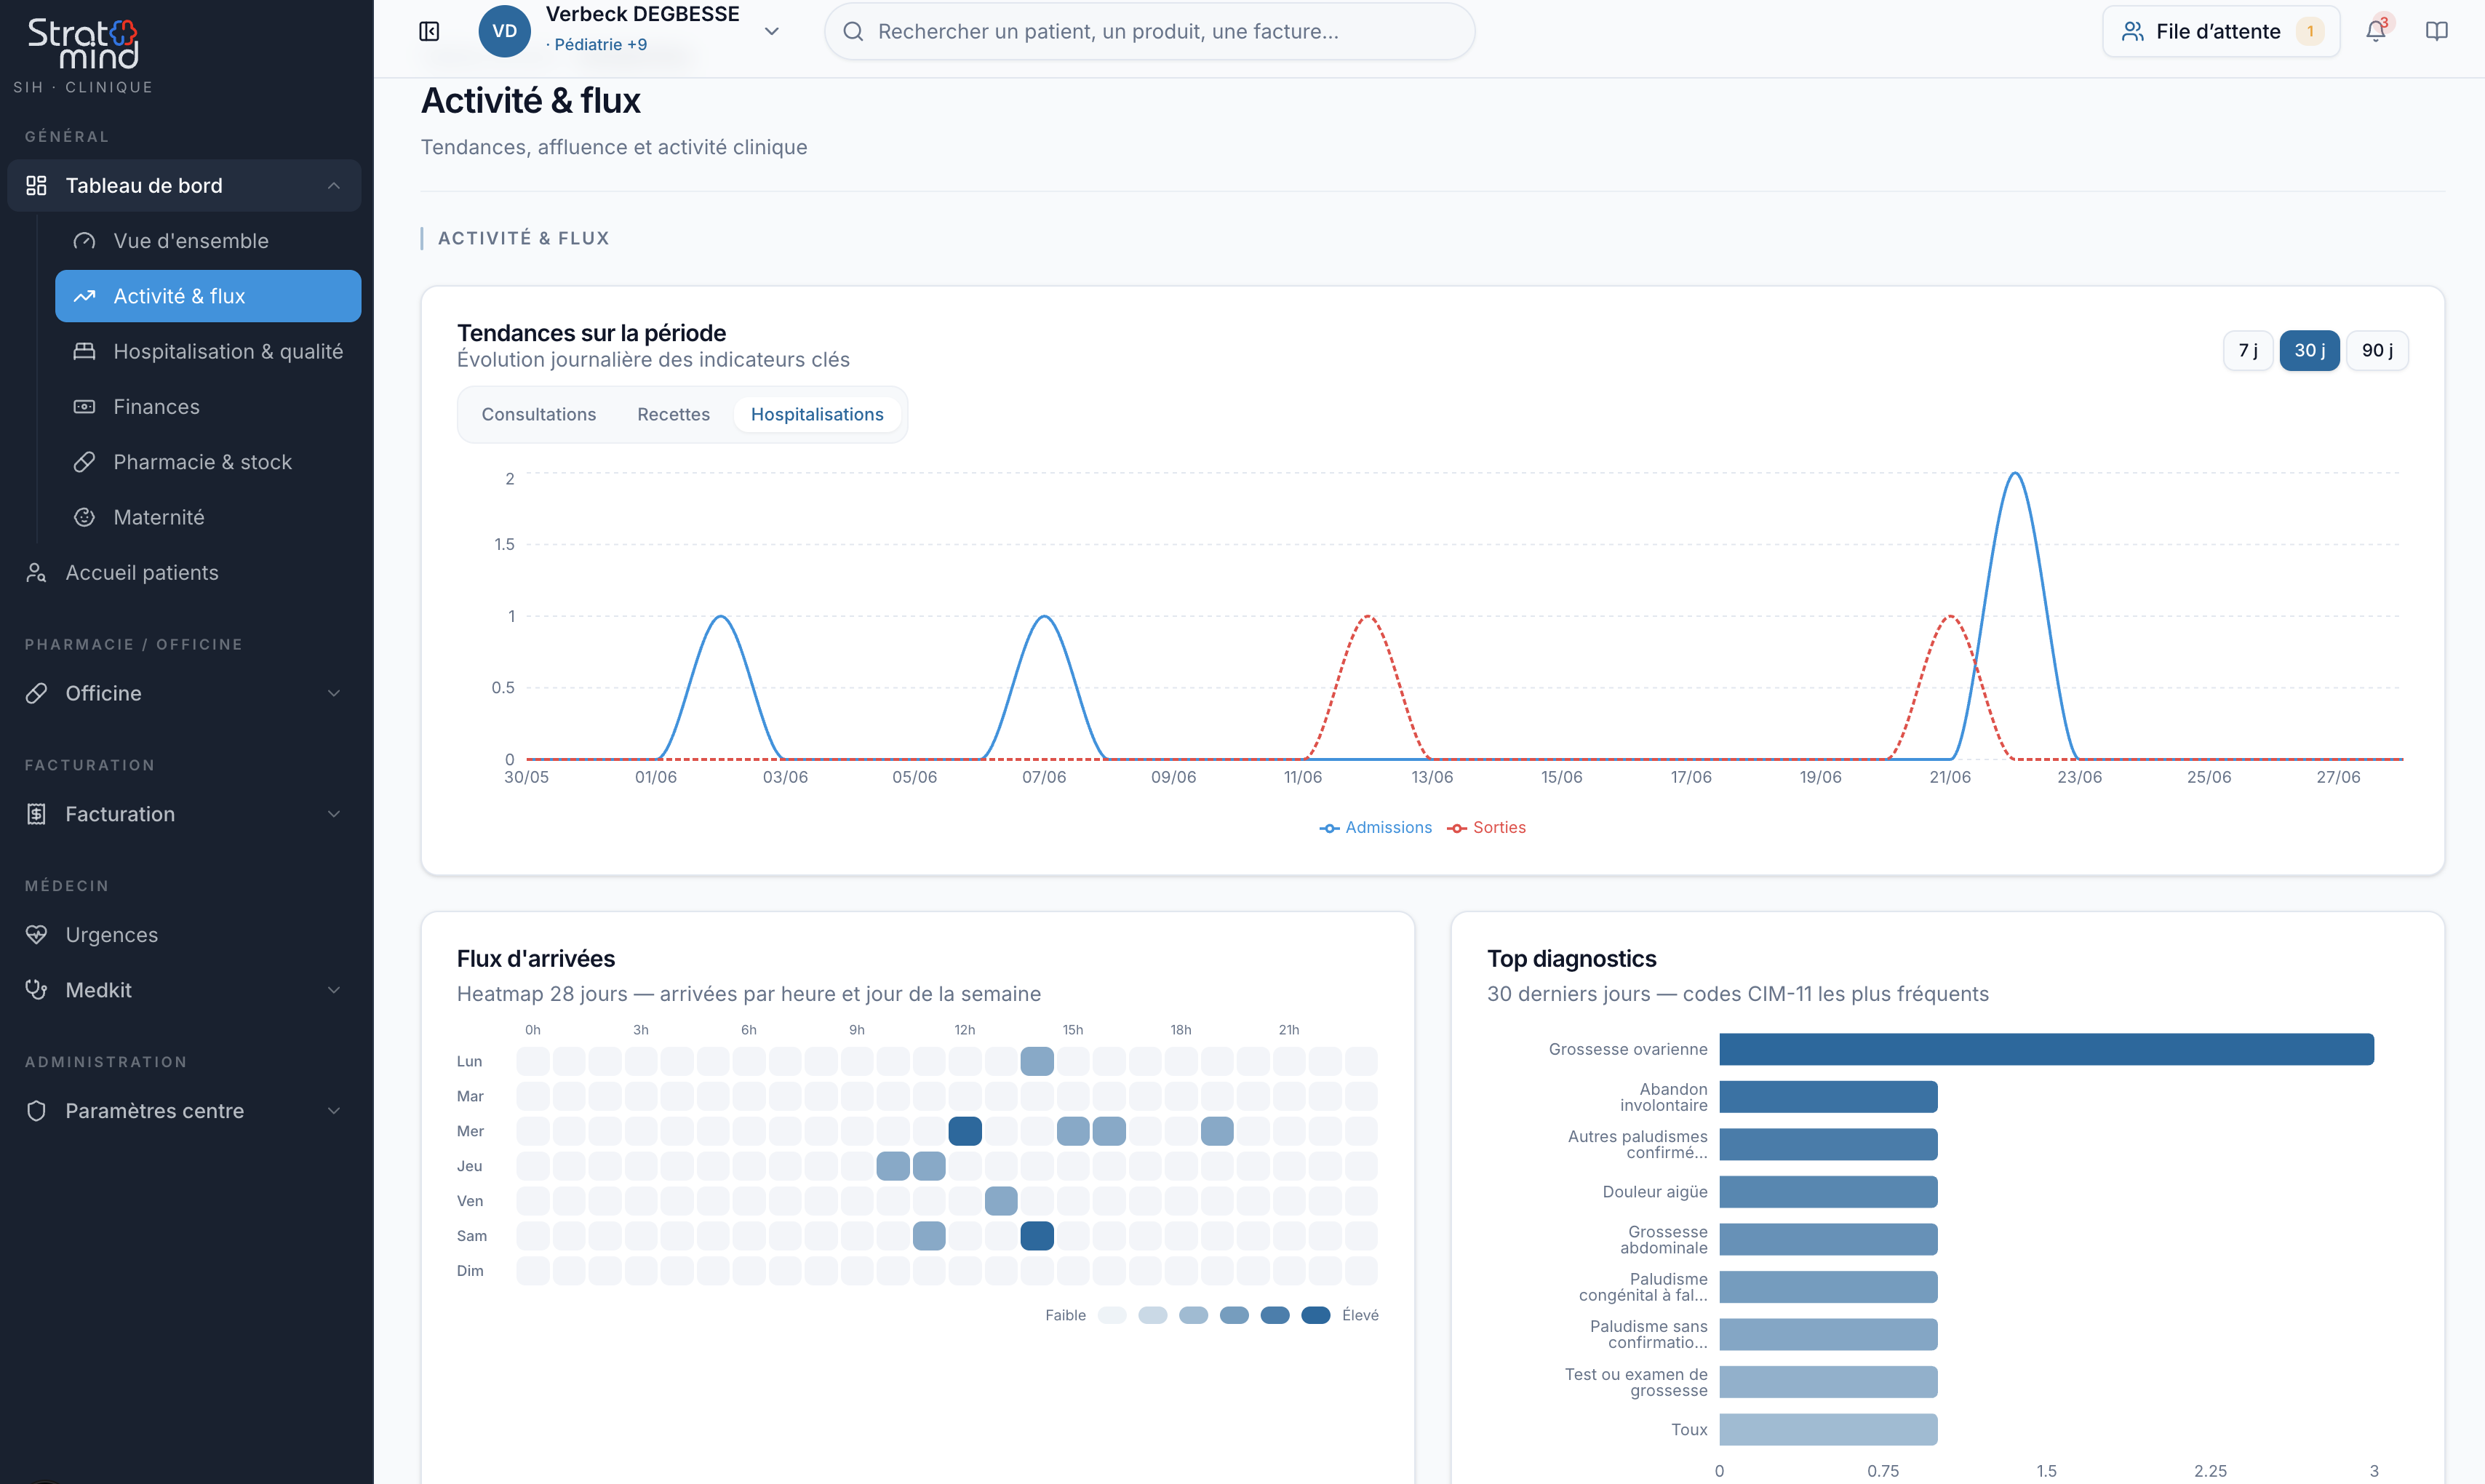2485x1484 pixels.
Task: Open the notifications bell
Action: [2376, 31]
